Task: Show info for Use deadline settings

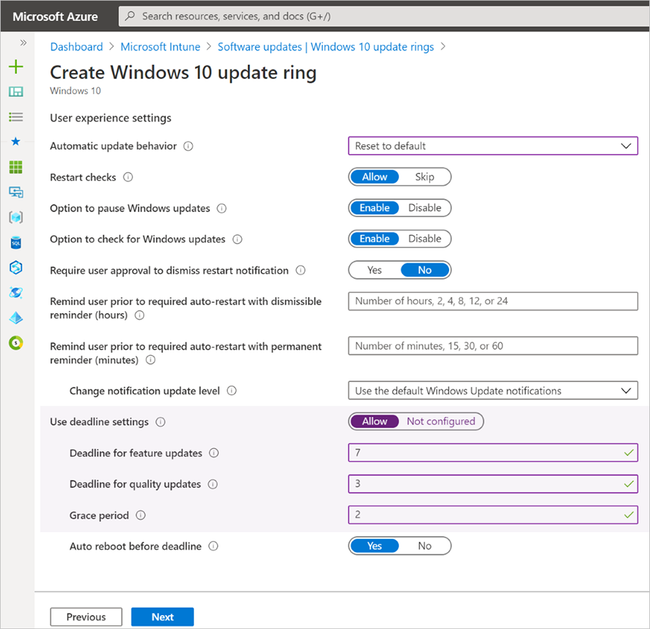Action: [x=160, y=422]
